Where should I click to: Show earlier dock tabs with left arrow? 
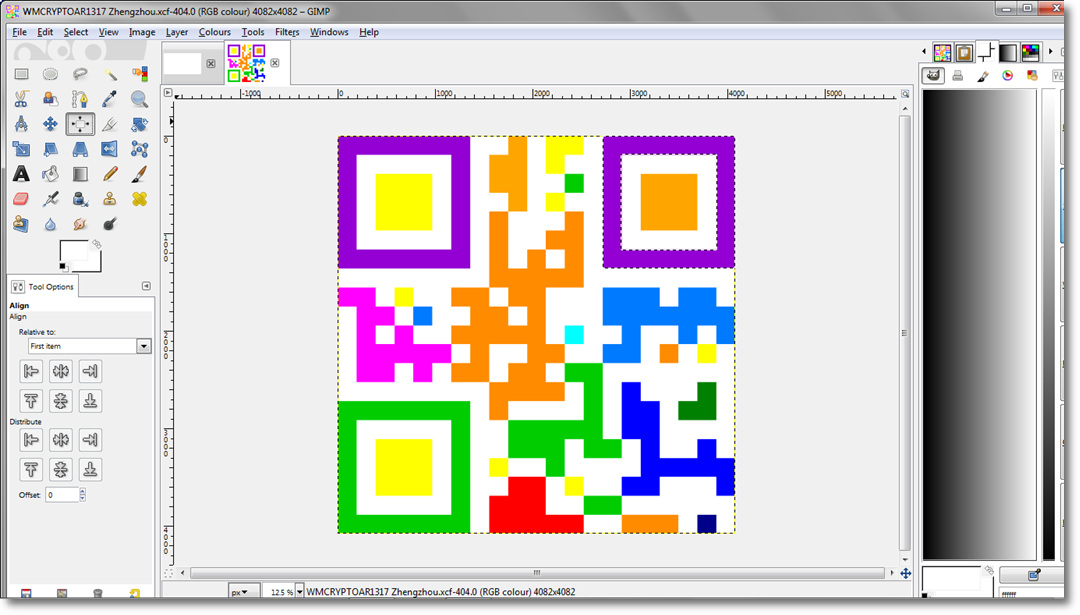924,52
